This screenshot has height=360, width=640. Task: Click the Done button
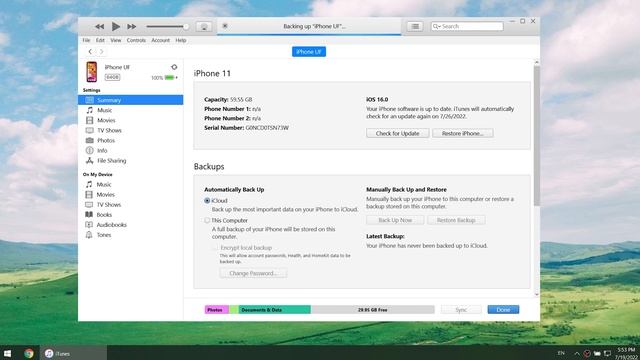503,310
